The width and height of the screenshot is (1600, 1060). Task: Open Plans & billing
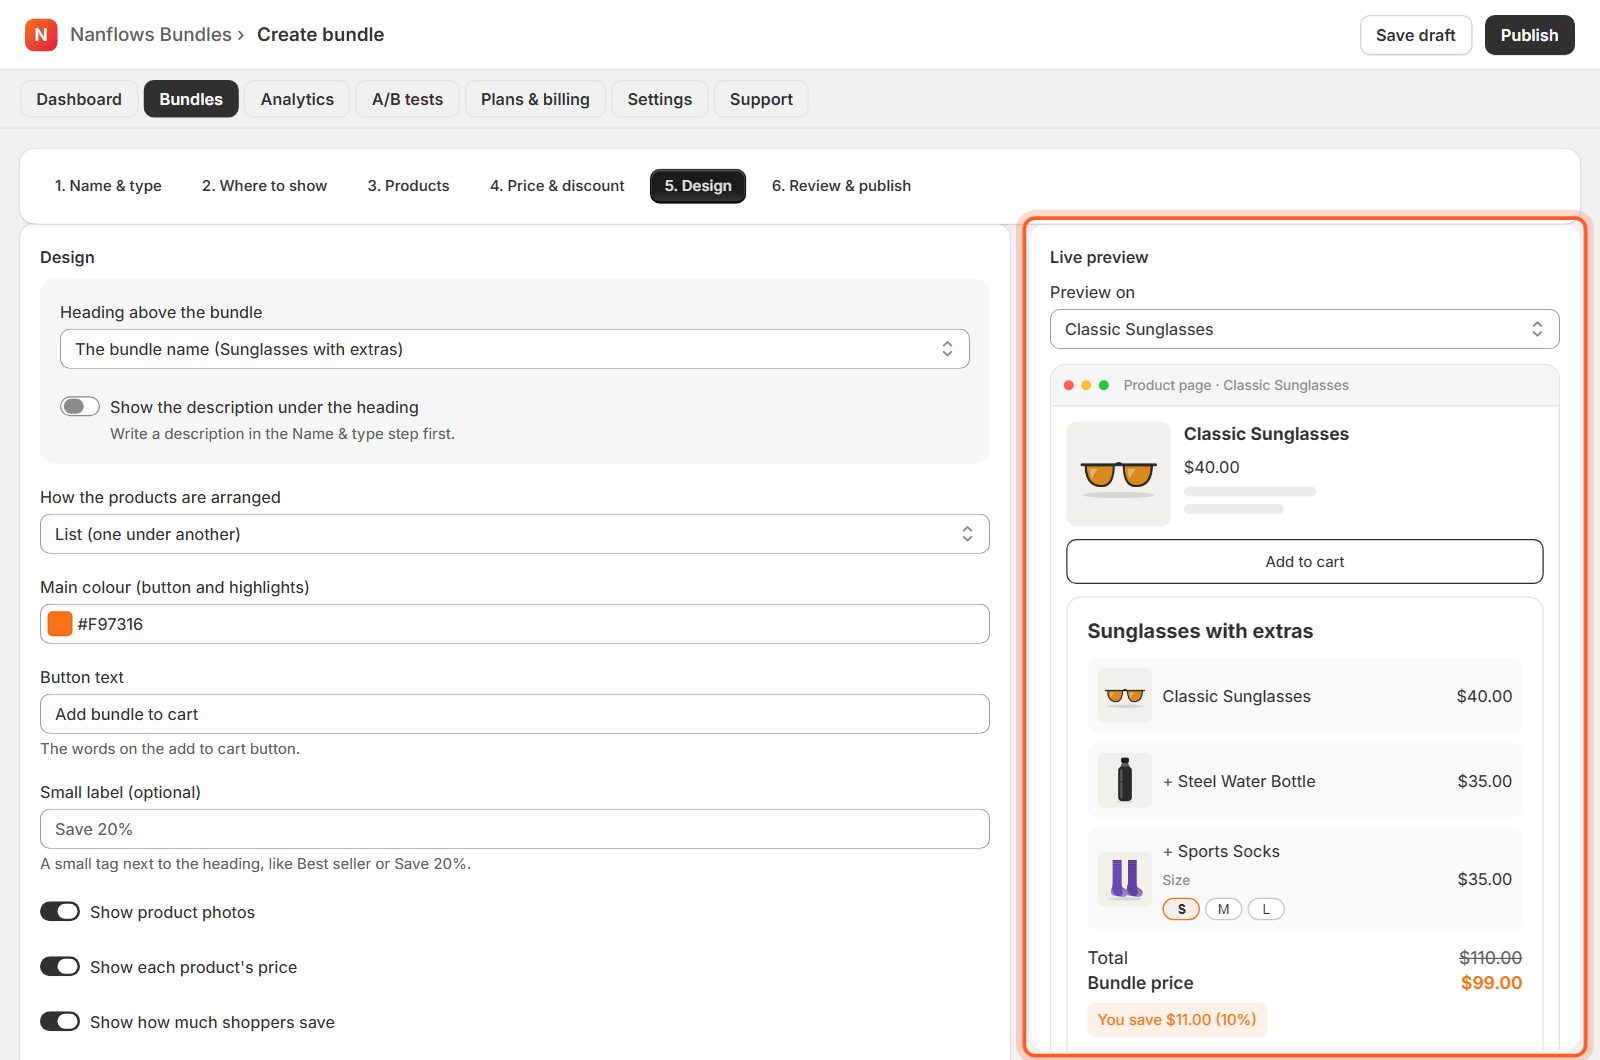(x=535, y=99)
